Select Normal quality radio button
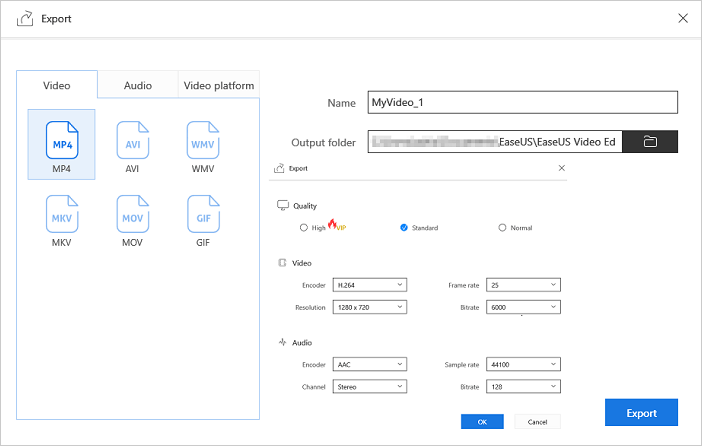 pos(502,228)
